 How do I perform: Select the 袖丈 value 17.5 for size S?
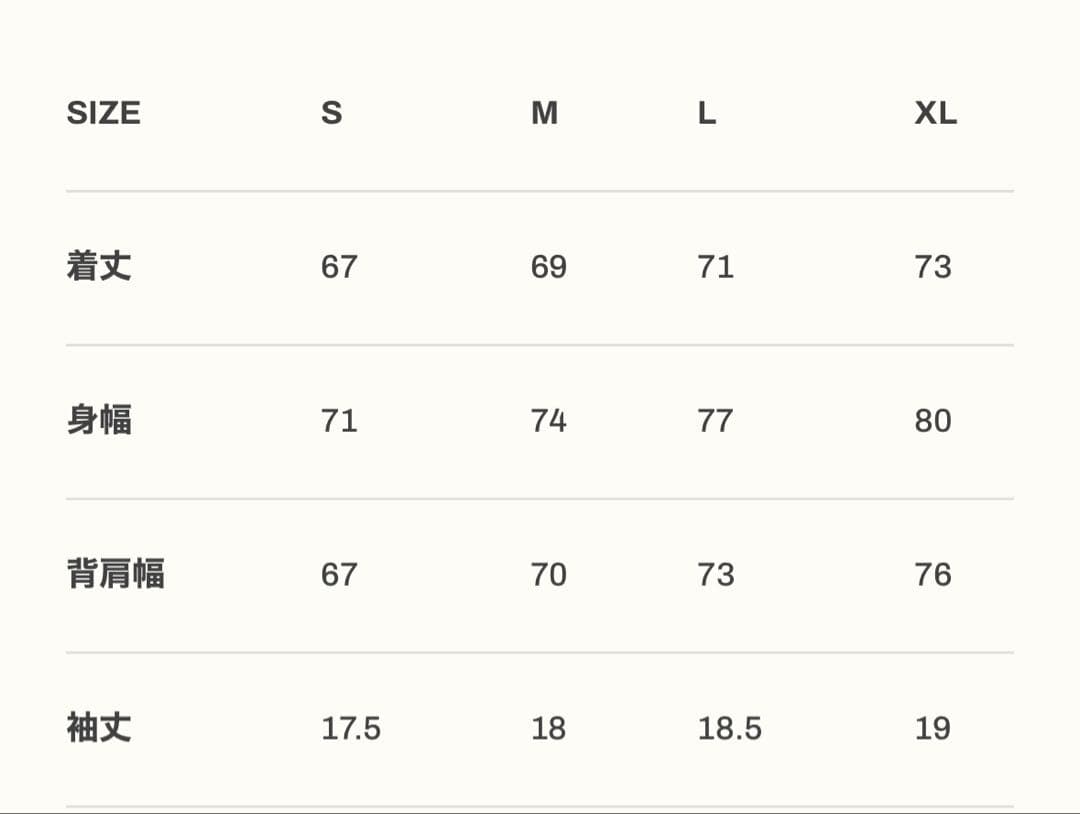[x=351, y=728]
